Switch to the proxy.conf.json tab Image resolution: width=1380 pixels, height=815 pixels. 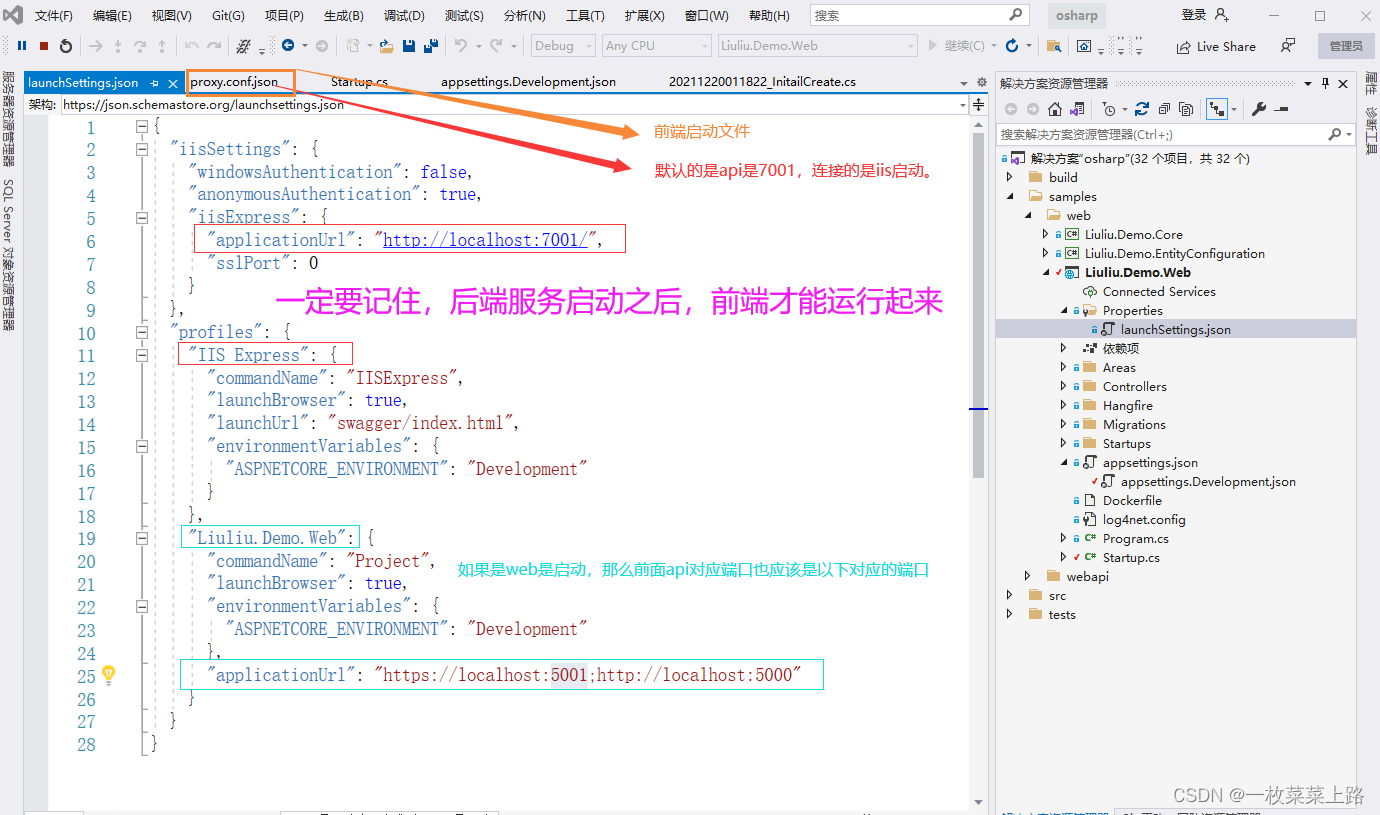click(234, 82)
